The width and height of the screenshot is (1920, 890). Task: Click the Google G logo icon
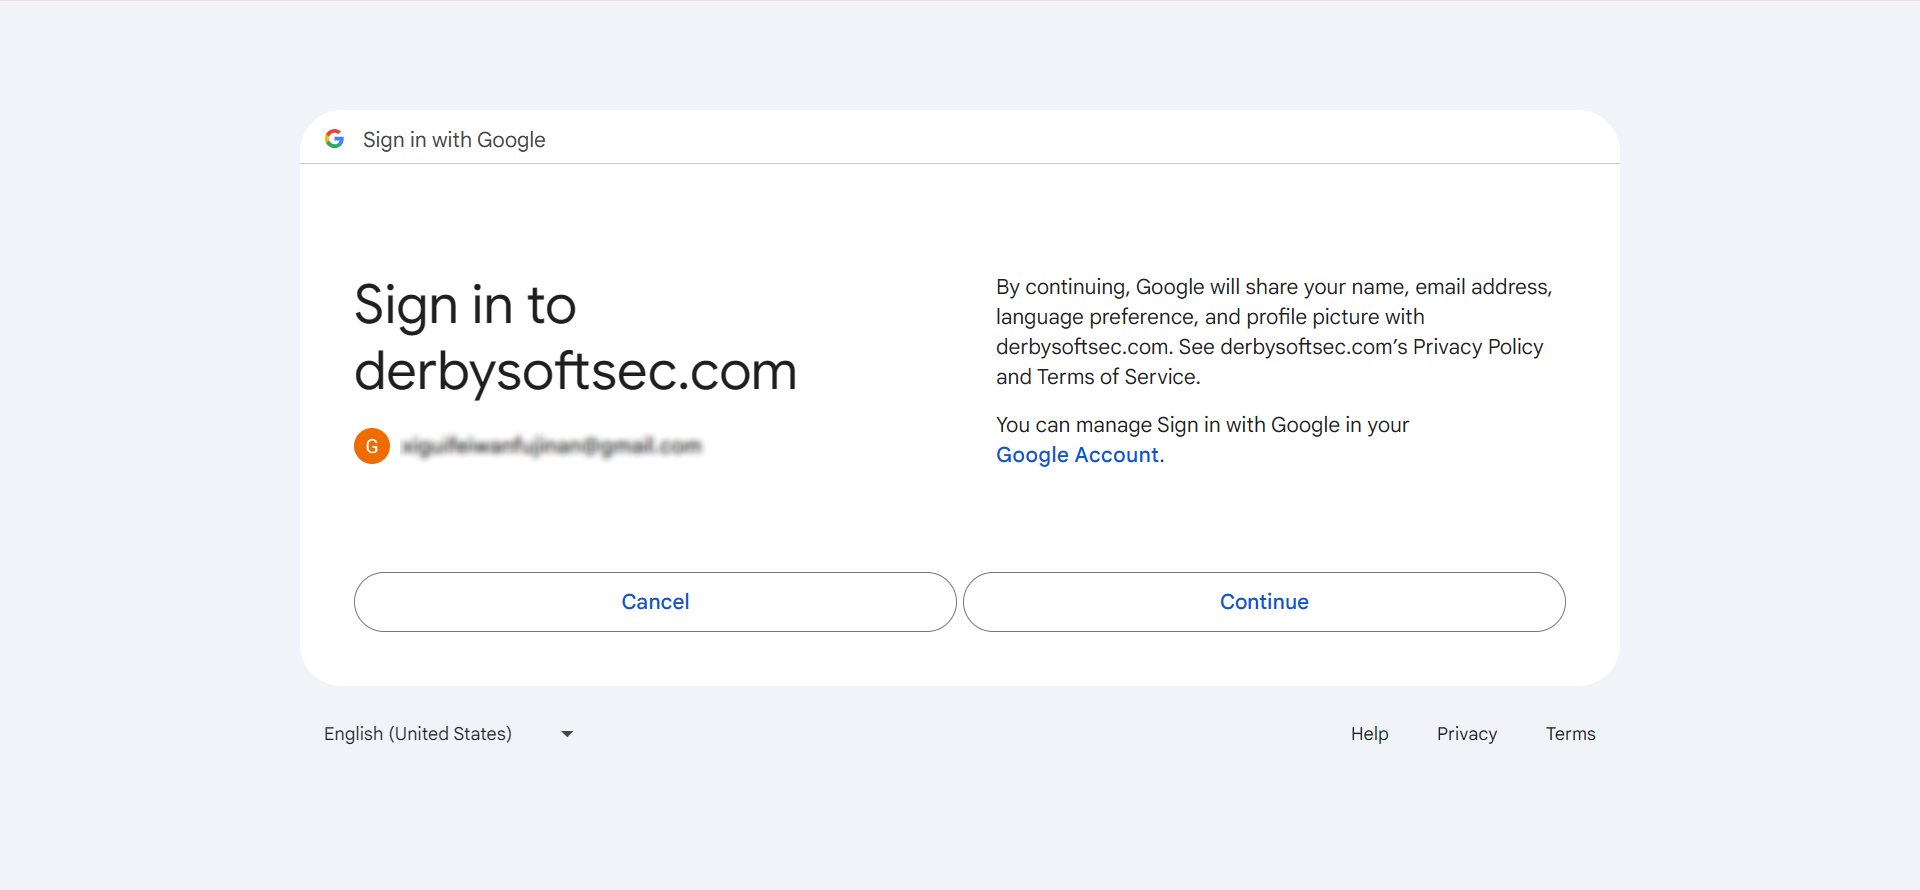(x=335, y=139)
